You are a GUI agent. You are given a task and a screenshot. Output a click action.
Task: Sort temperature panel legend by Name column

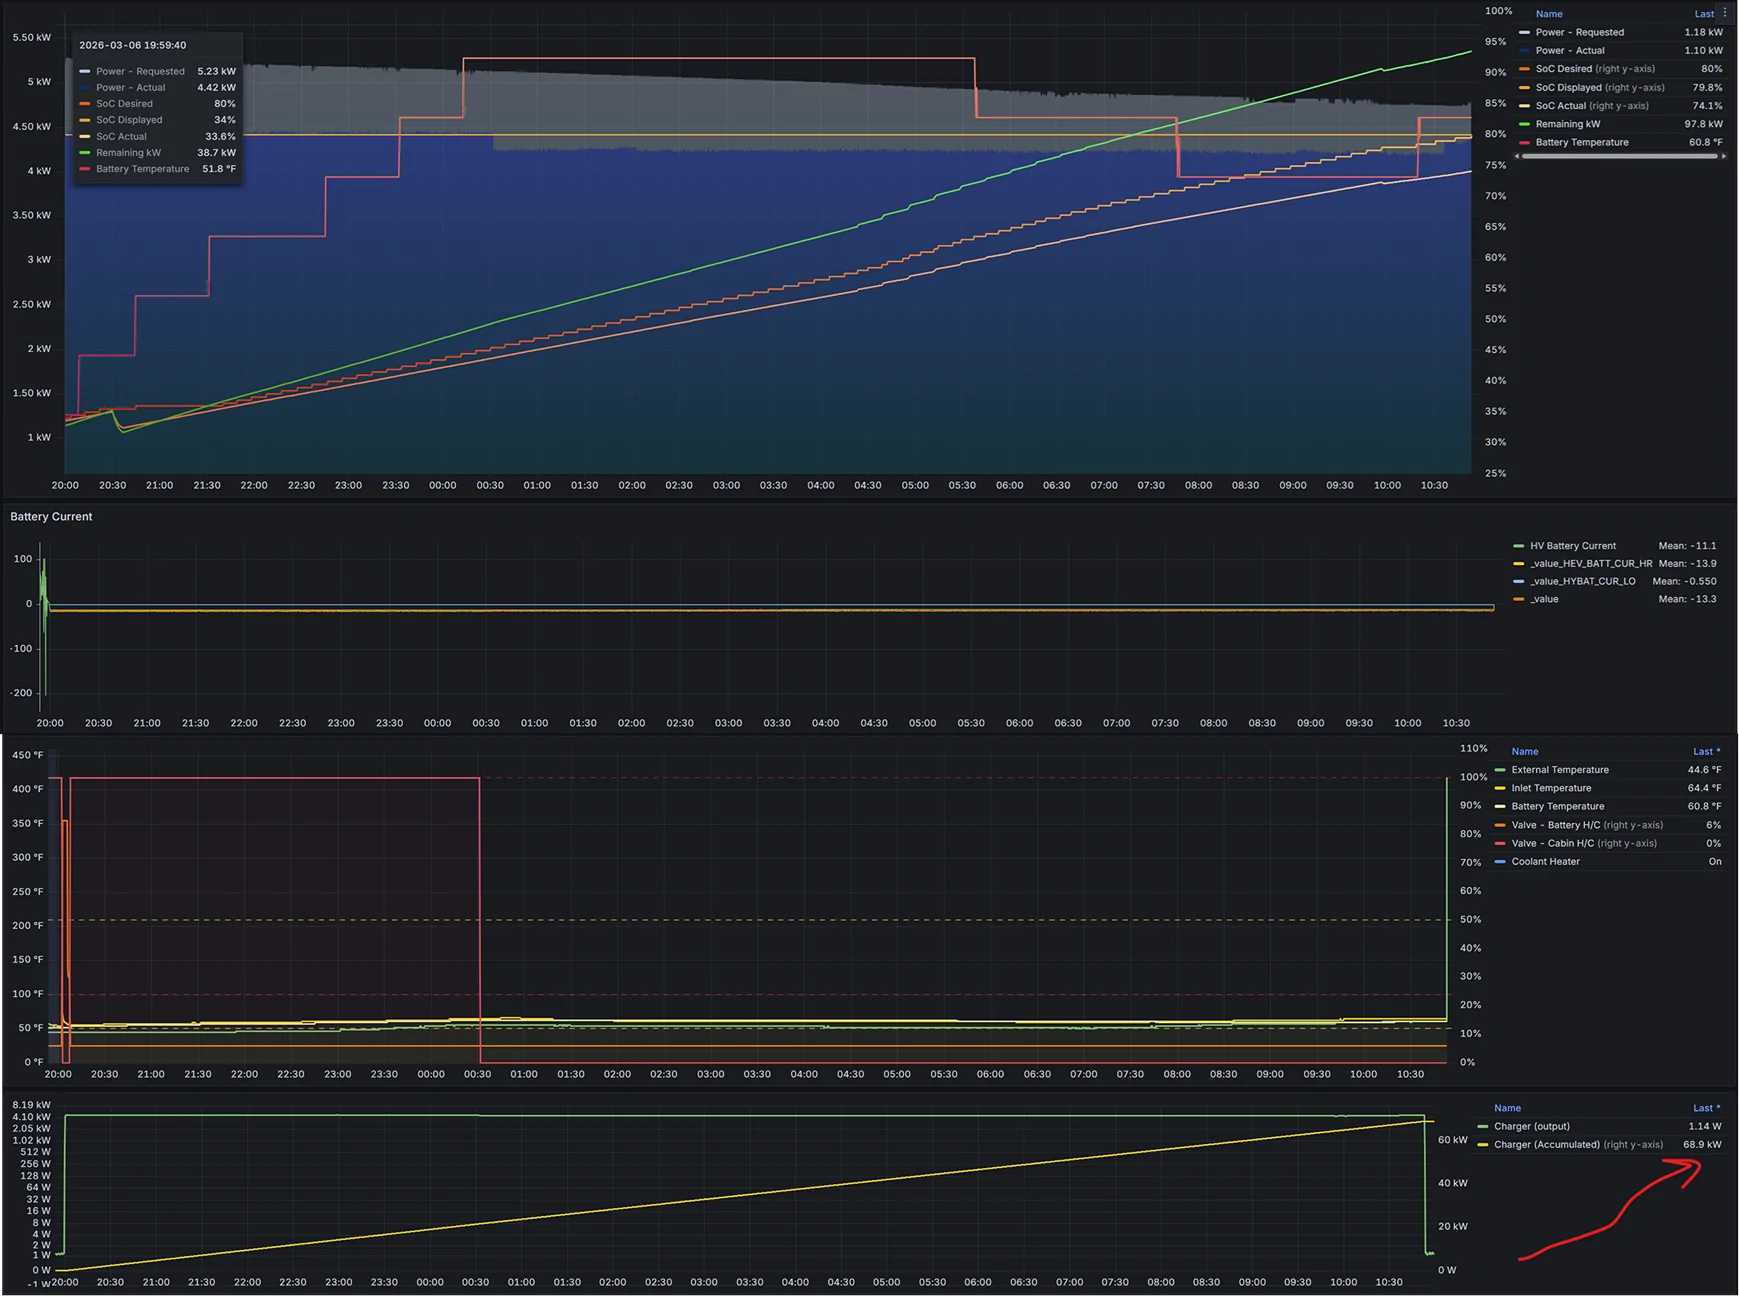pyautogui.click(x=1524, y=752)
